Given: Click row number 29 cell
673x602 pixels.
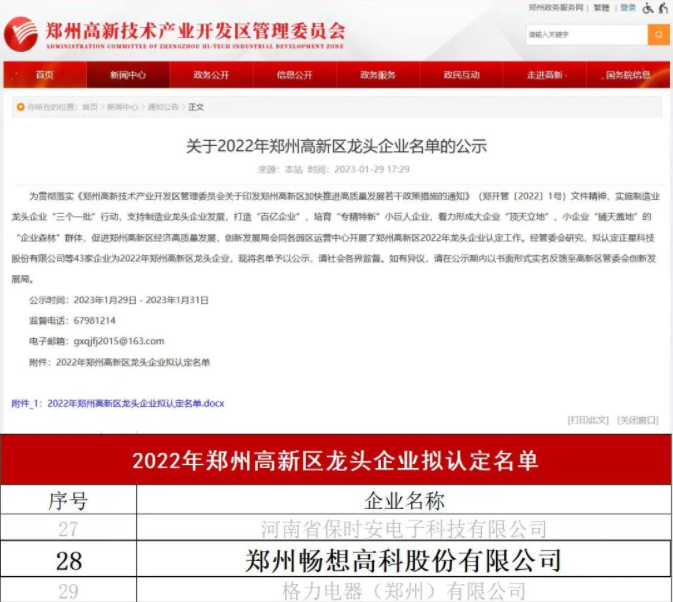Looking at the screenshot, I should coord(68,590).
